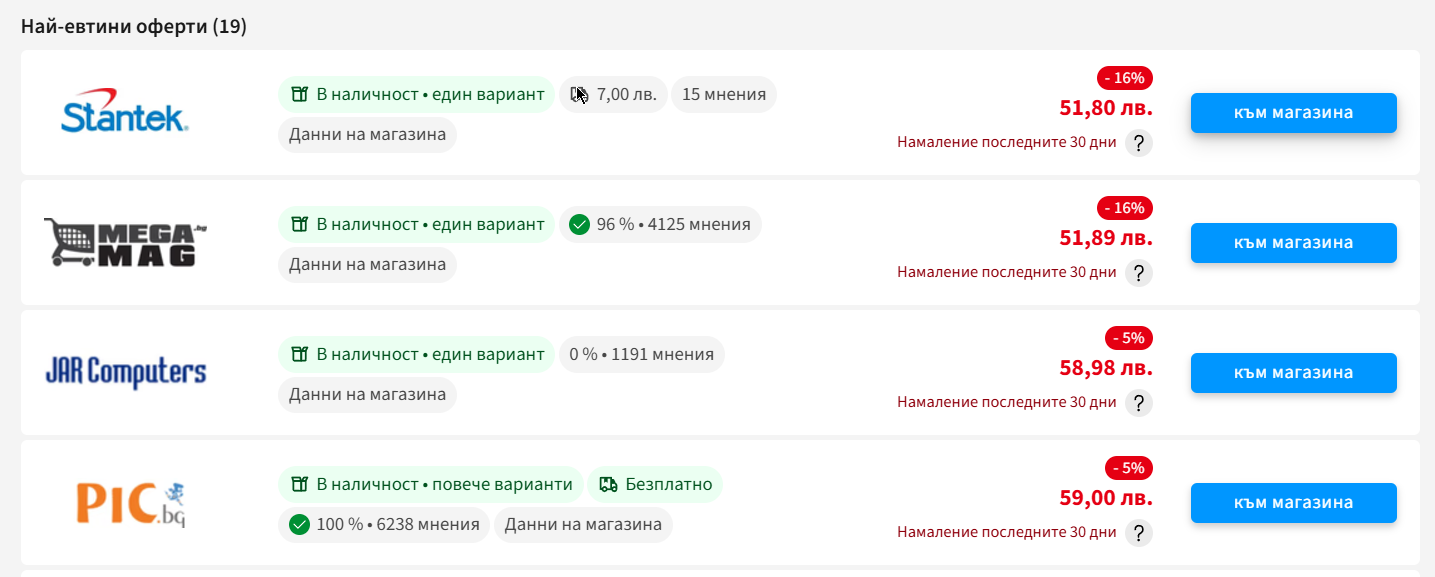
Task: Click question mark icon in MegaMag offer
Action: [x=1139, y=273]
